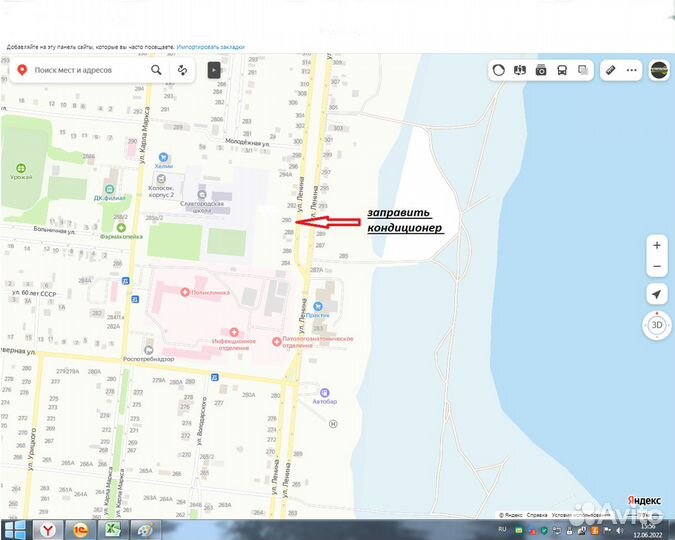Viewport: 675px width, 540px height.
Task: Expand the collapsed side panel arrow button
Action: click(214, 70)
